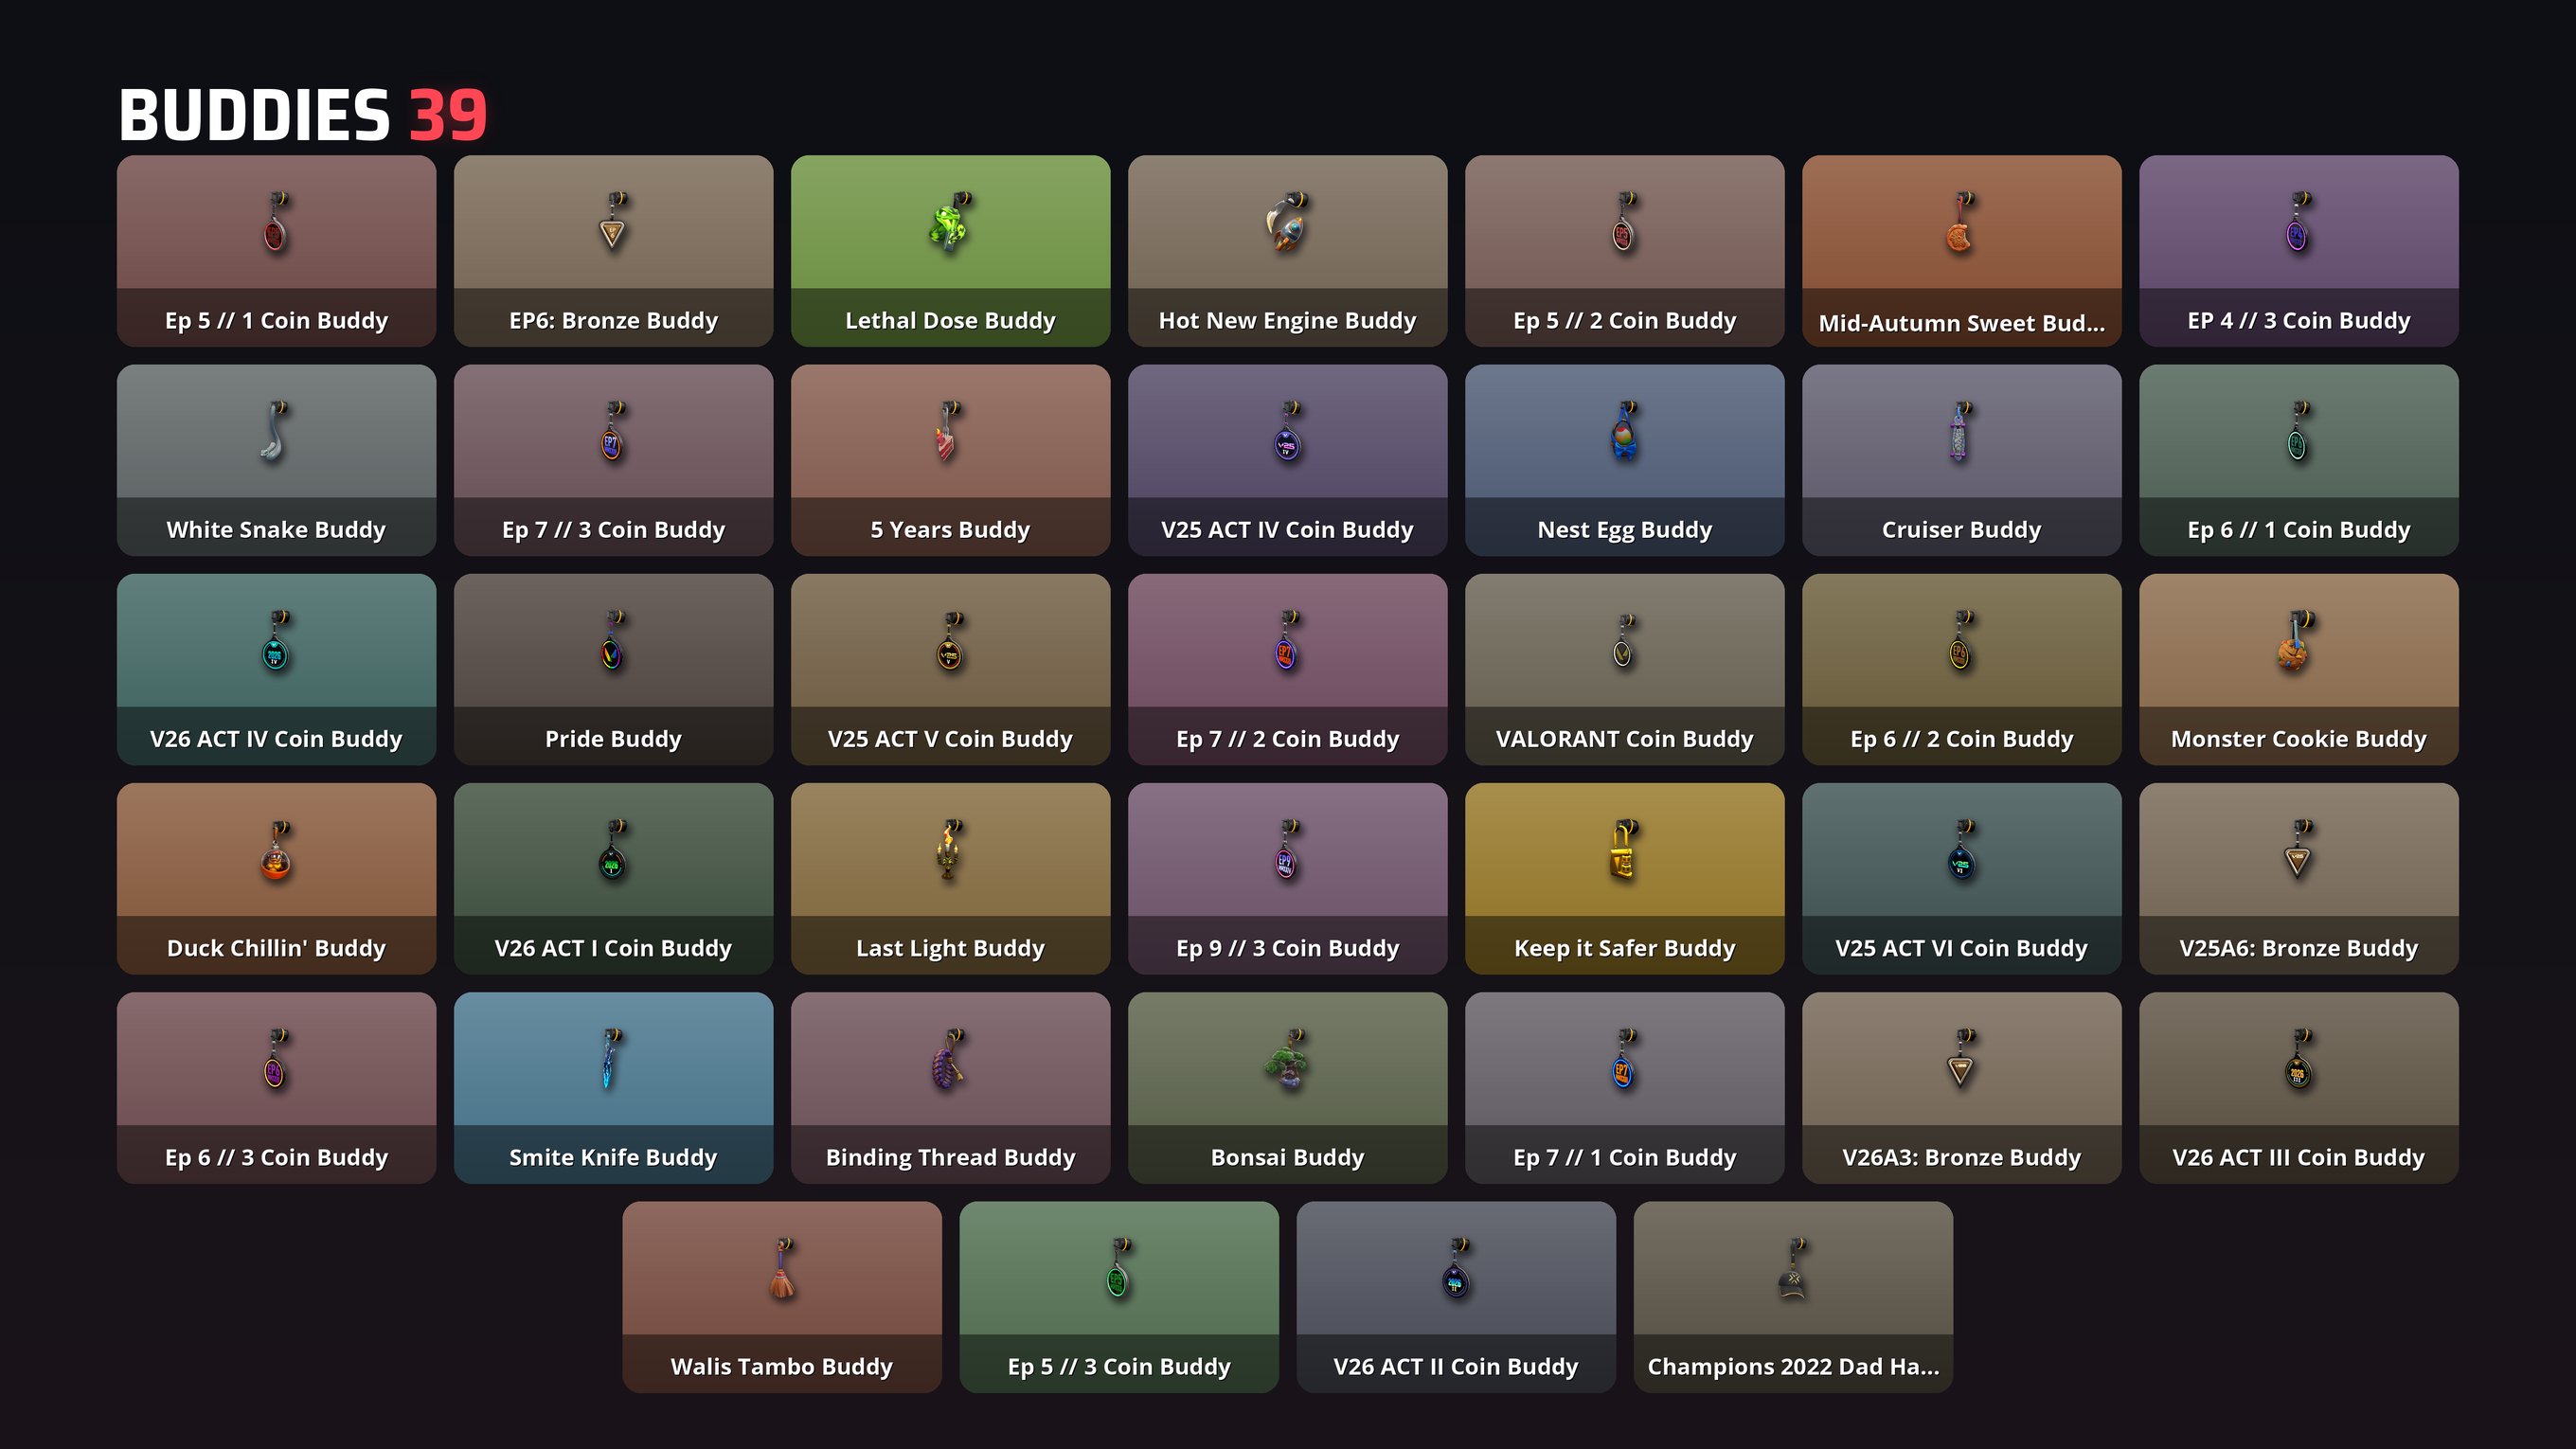The image size is (2576, 1449).
Task: Select the Walis Tambo broom icon
Action: [783, 1269]
